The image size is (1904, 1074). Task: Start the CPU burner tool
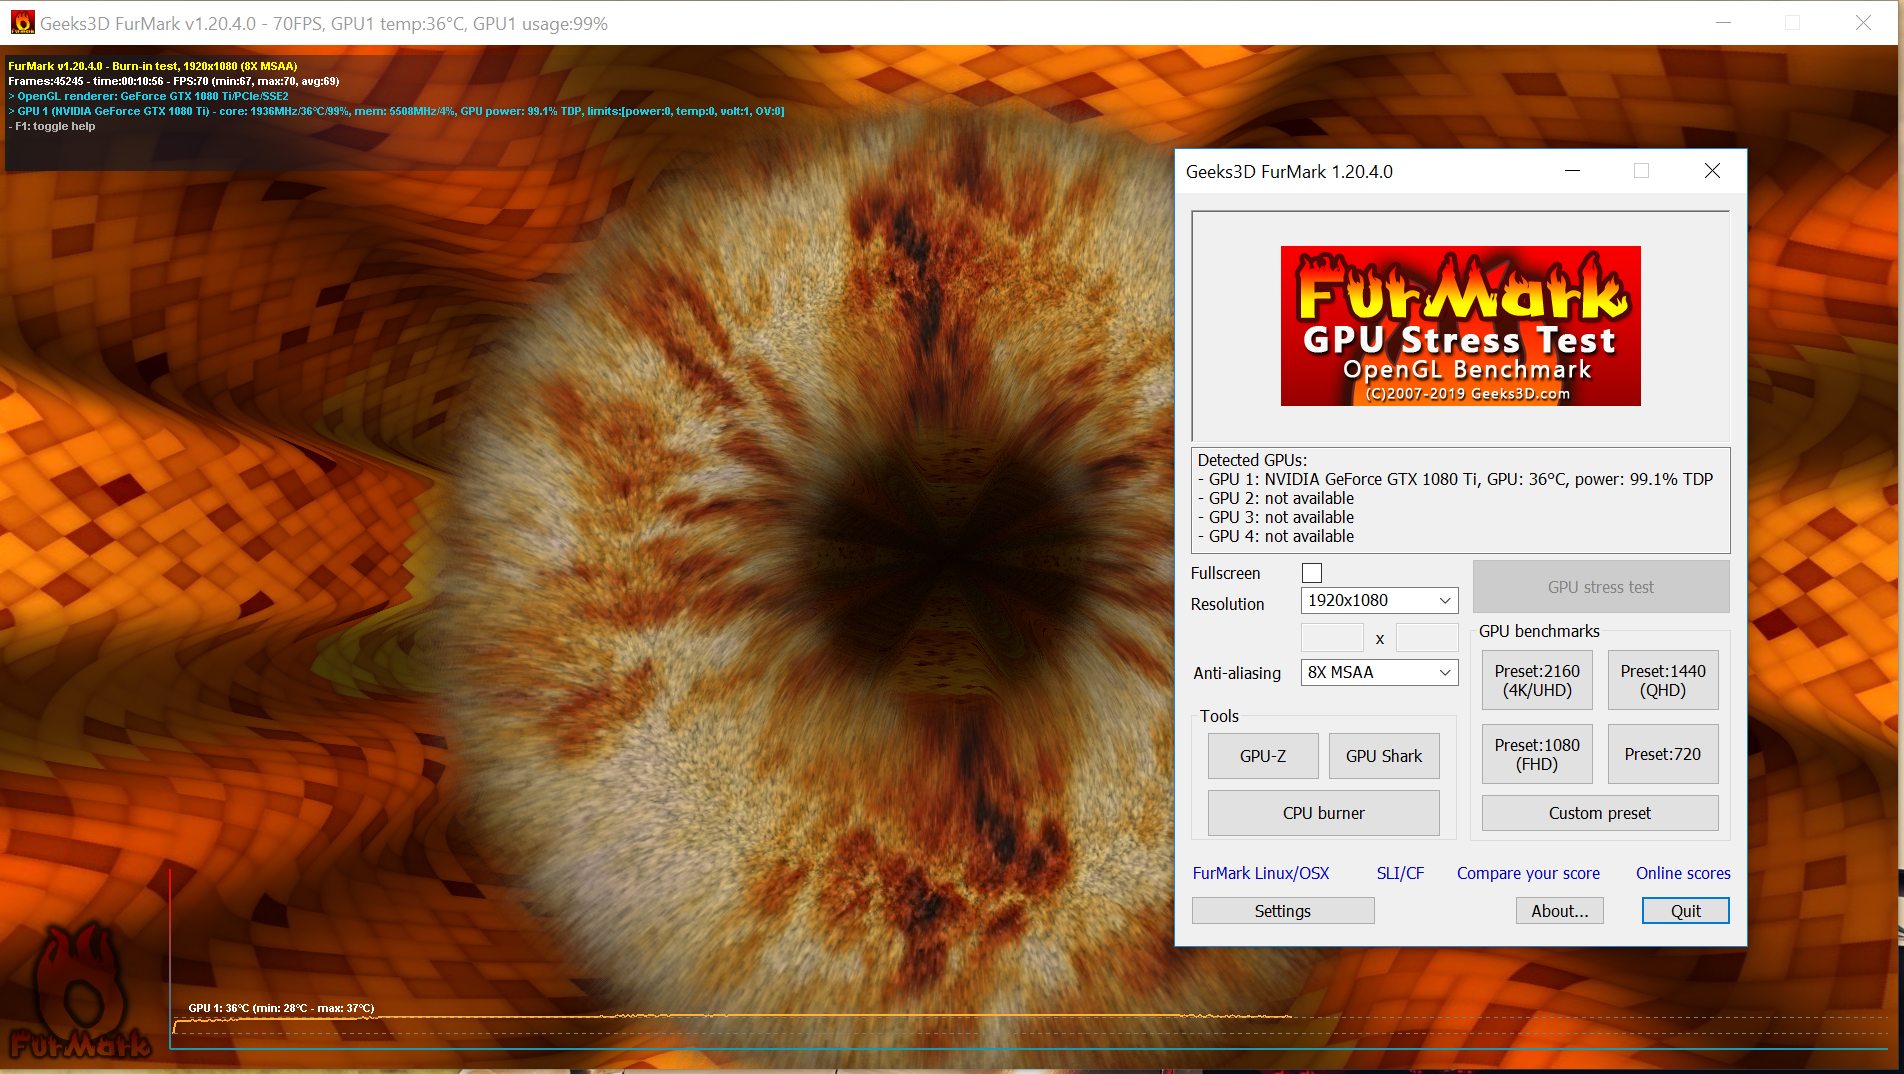pyautogui.click(x=1324, y=813)
